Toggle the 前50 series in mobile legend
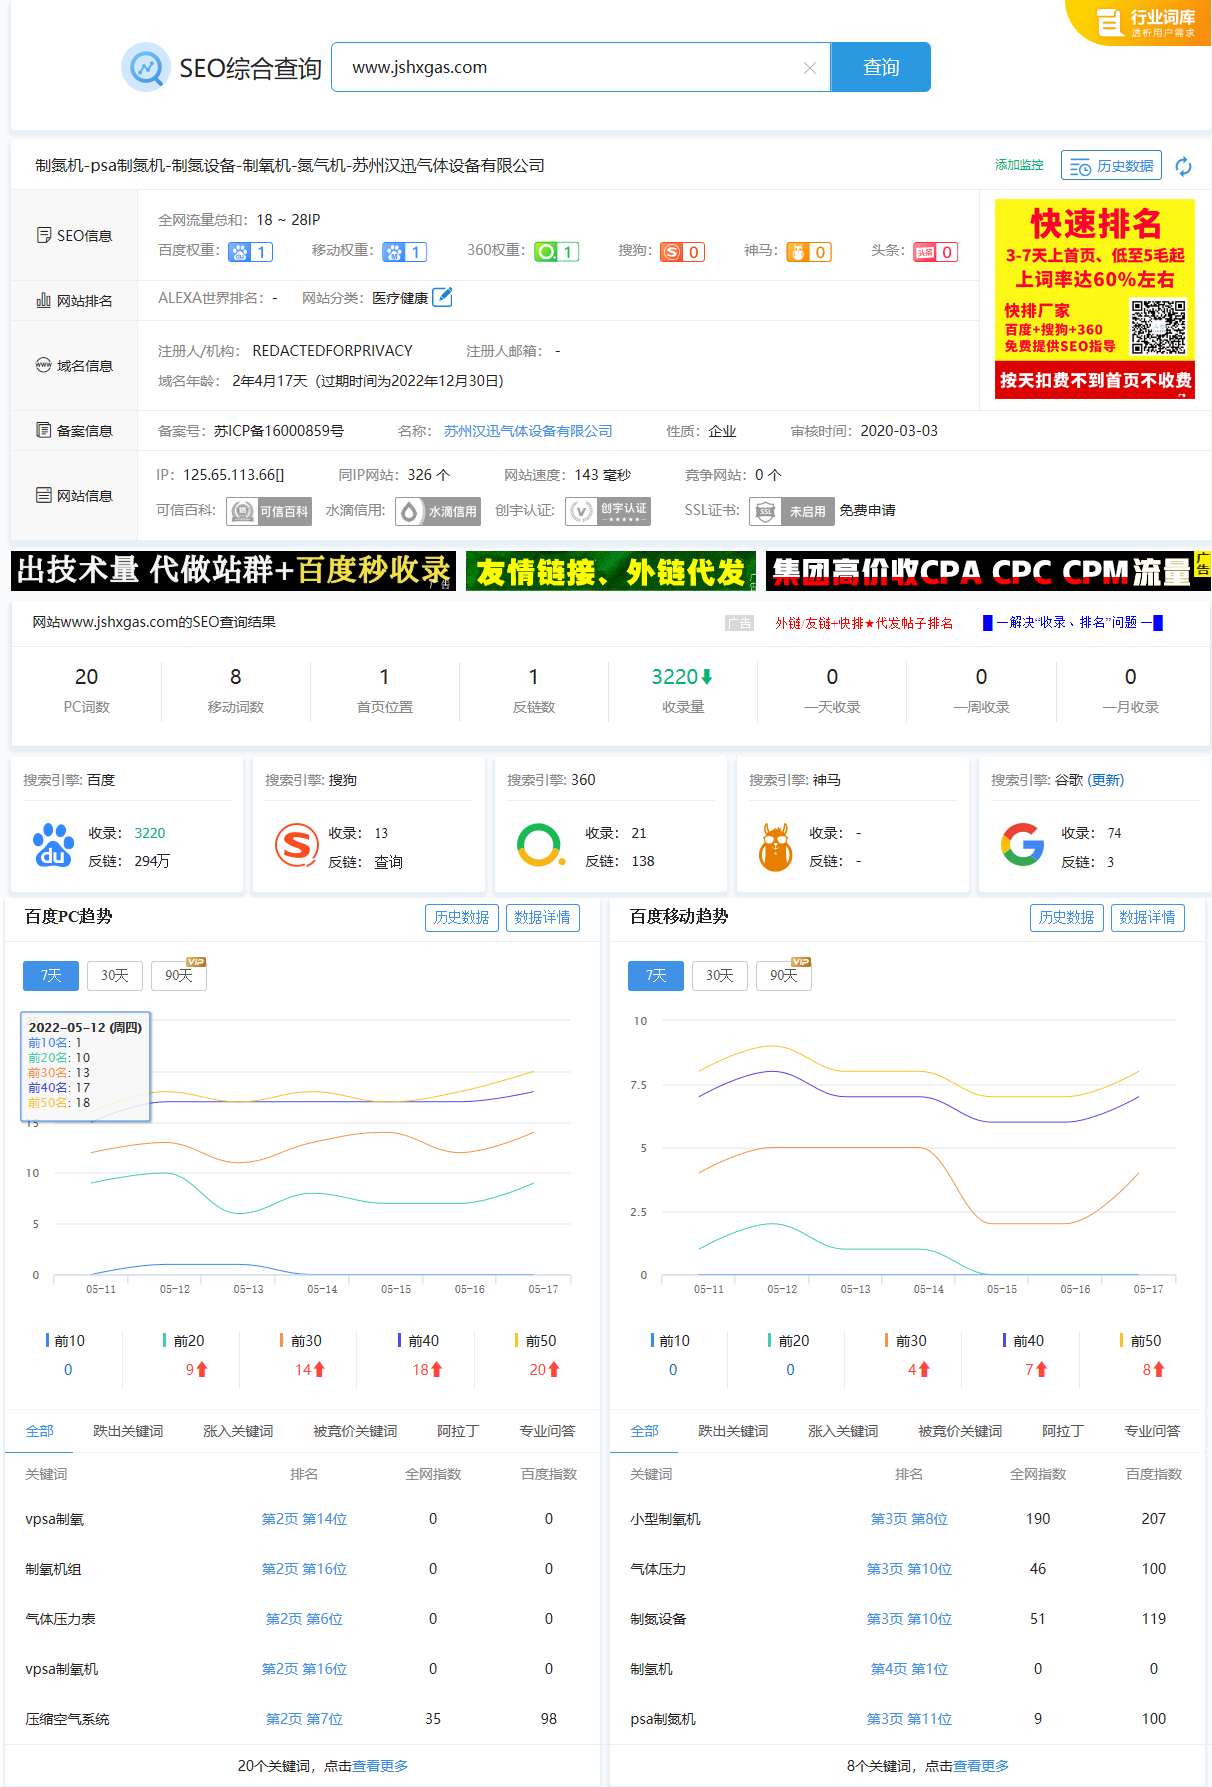The height and width of the screenshot is (1787, 1212). tap(1141, 1341)
